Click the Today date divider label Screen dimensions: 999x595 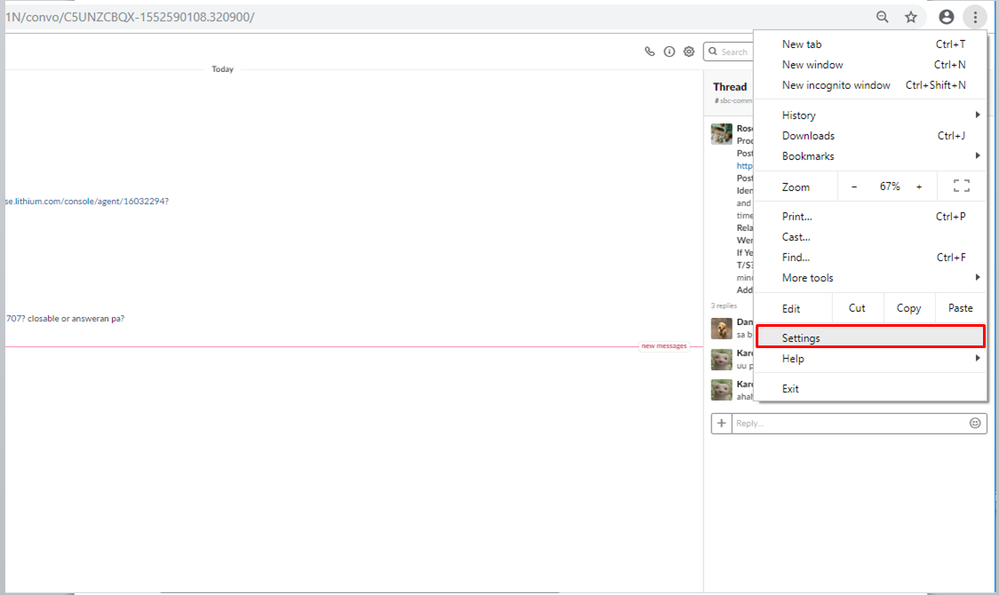click(222, 69)
